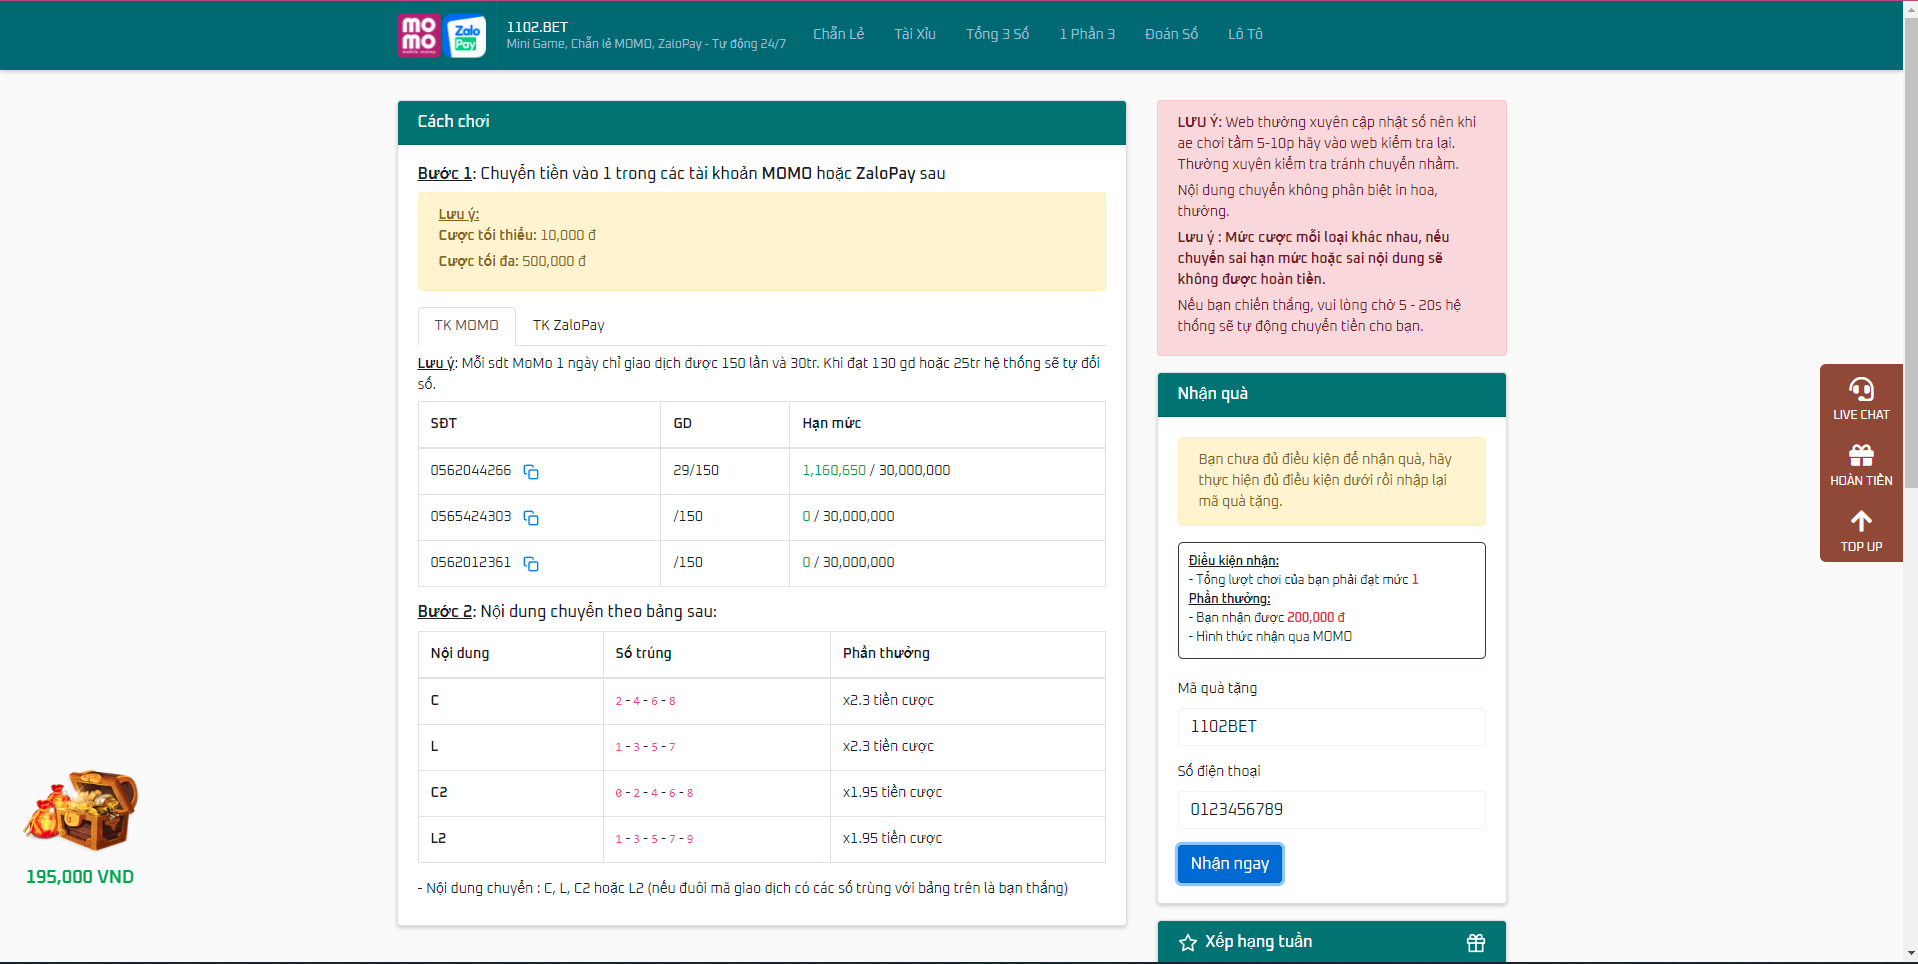Click the 1,160,650 limit value
This screenshot has height=964, width=1918.
click(834, 471)
